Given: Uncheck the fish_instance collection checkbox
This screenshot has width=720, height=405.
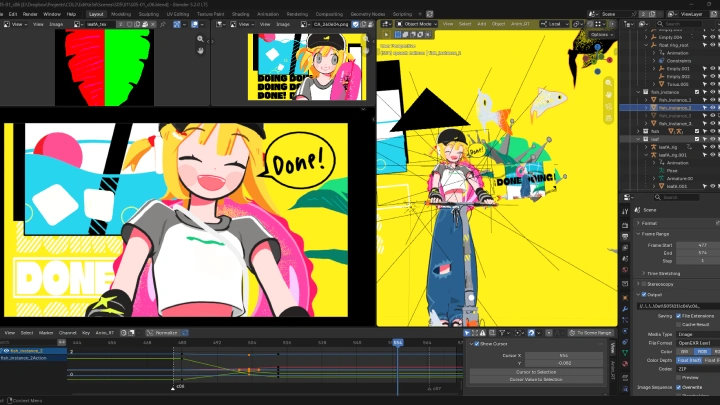Looking at the screenshot, I should [x=697, y=92].
